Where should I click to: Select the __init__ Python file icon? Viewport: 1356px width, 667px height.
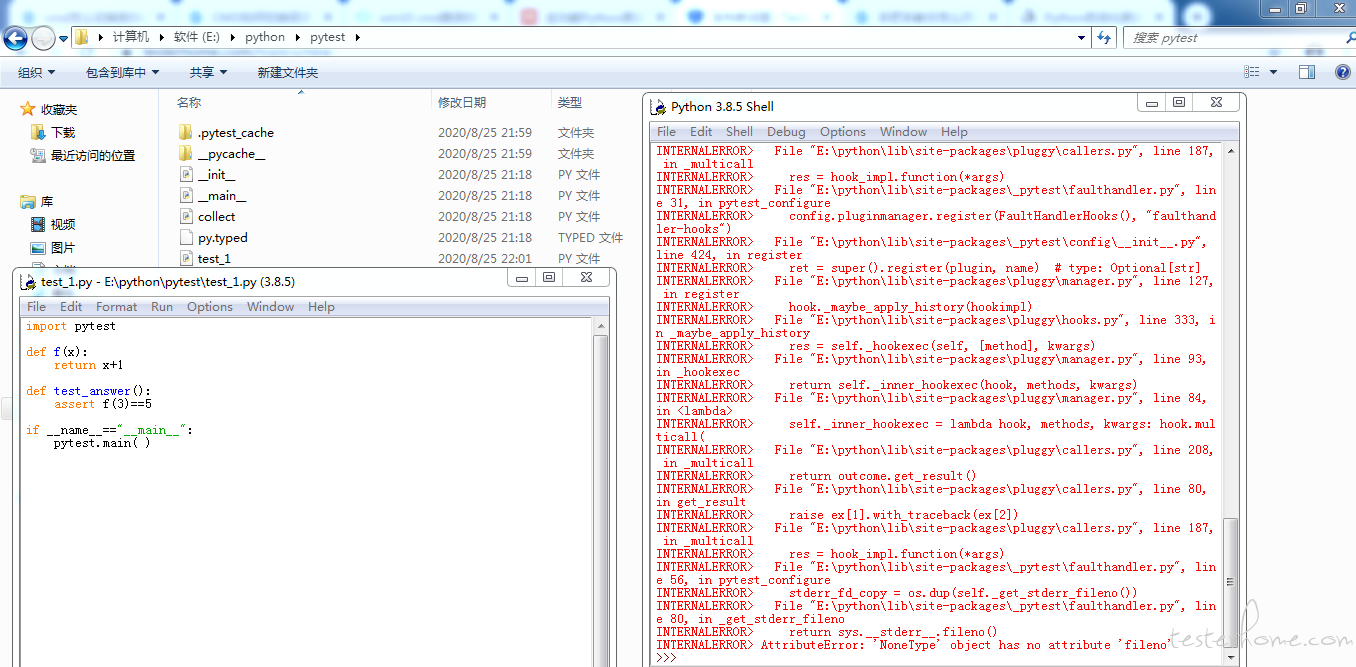pyautogui.click(x=186, y=174)
